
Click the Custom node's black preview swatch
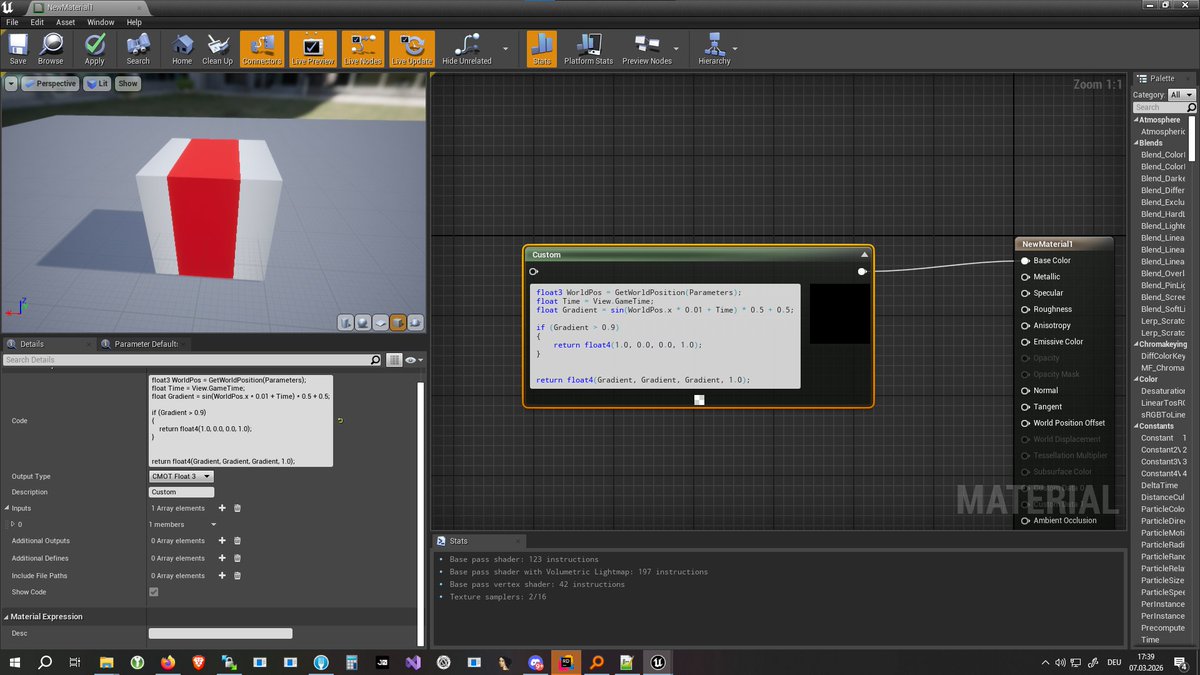(x=839, y=314)
